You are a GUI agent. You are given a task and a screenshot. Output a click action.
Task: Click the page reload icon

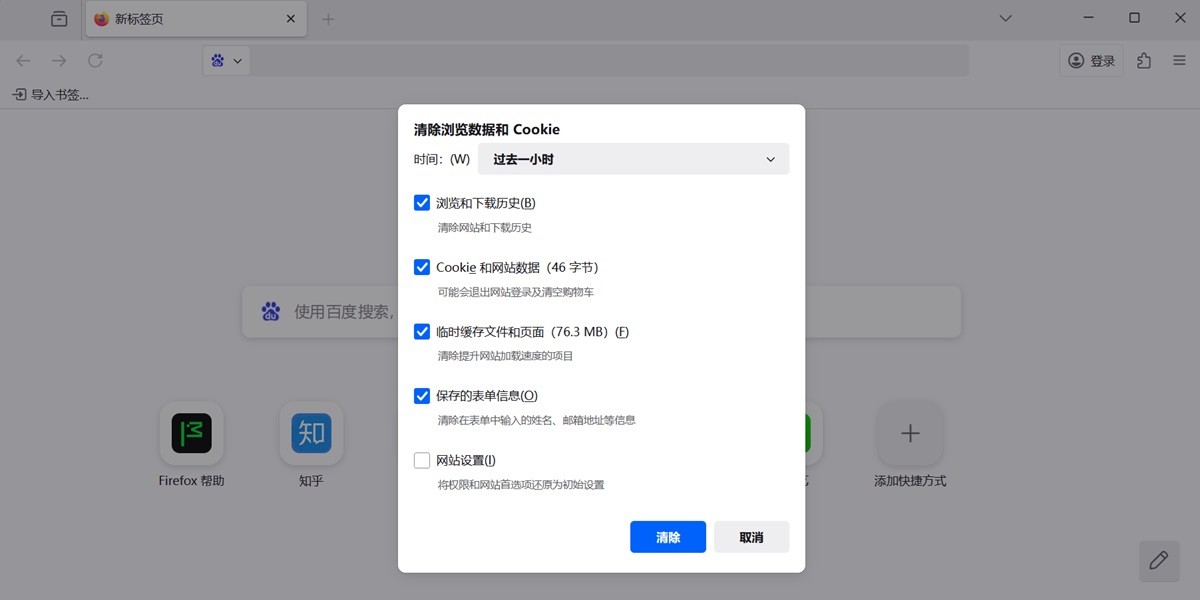coord(95,60)
